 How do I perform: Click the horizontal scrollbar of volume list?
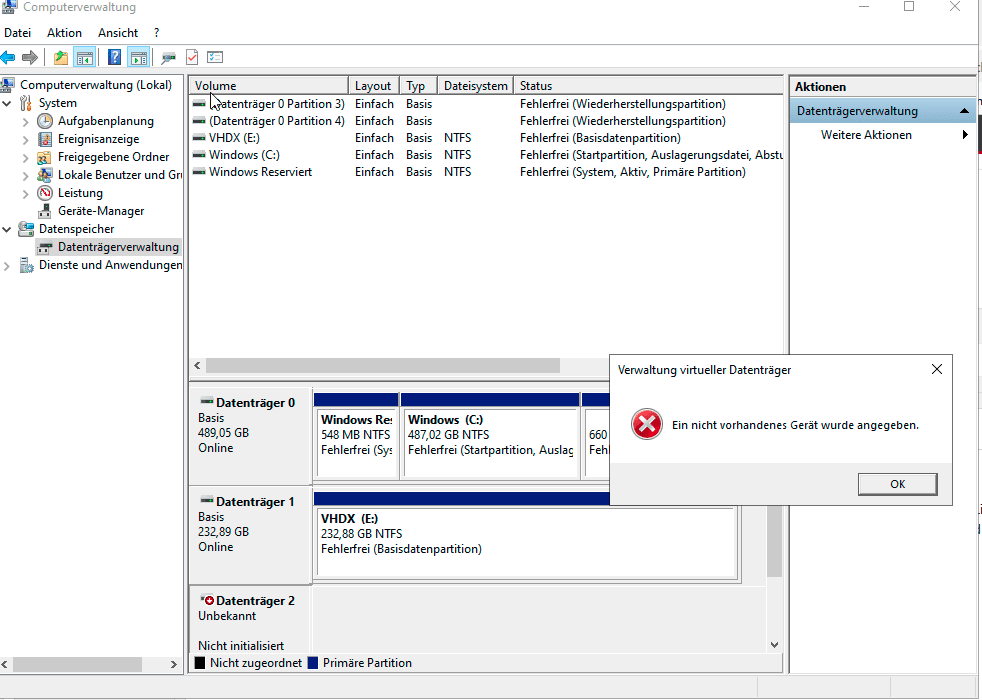(383, 365)
